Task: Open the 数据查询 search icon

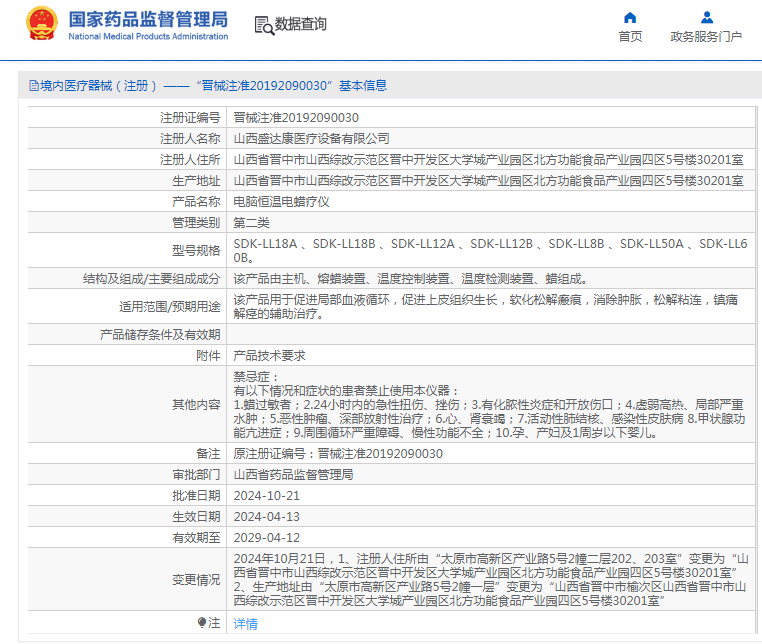Action: pyautogui.click(x=264, y=25)
